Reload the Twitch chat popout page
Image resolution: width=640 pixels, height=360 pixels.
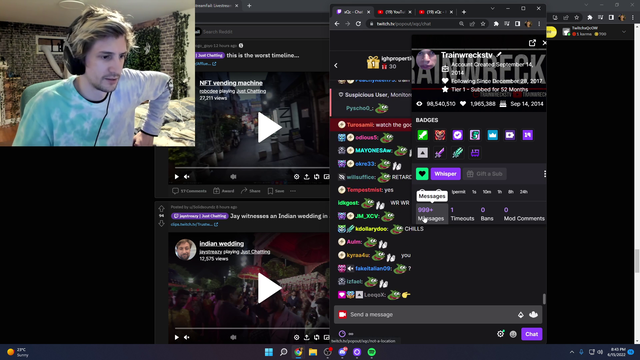358,24
